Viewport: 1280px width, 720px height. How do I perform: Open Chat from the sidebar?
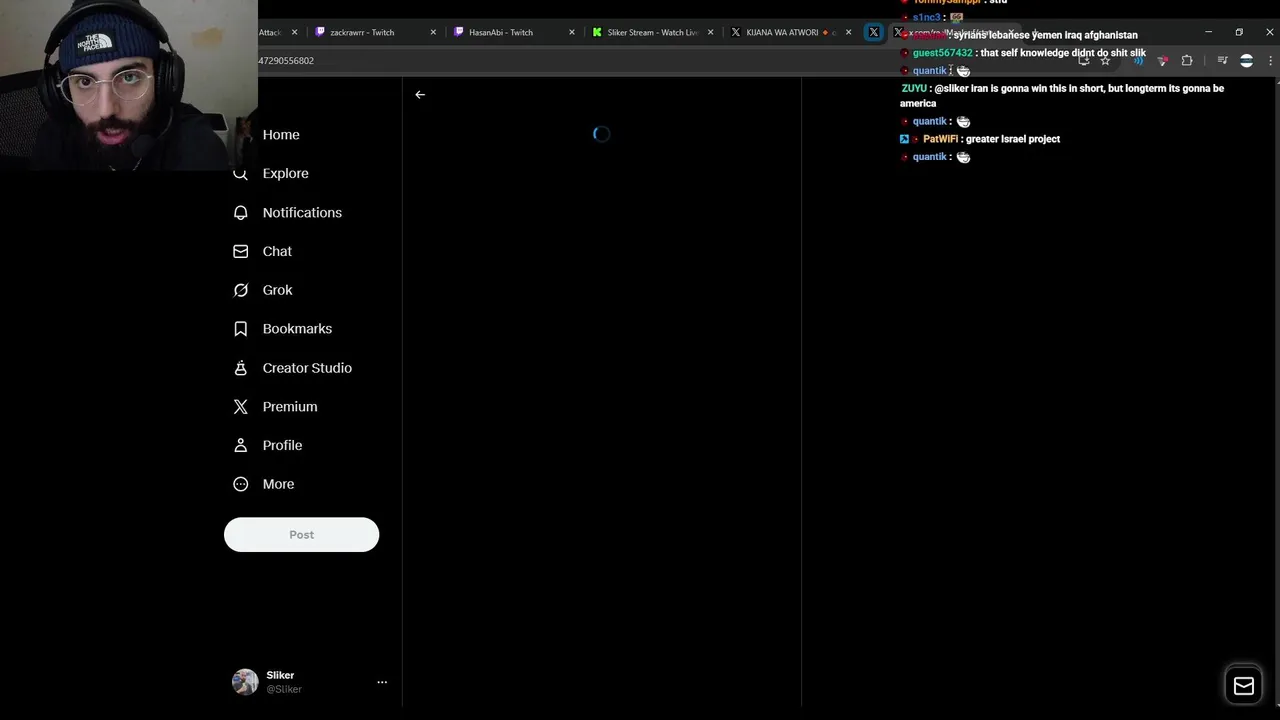point(277,252)
